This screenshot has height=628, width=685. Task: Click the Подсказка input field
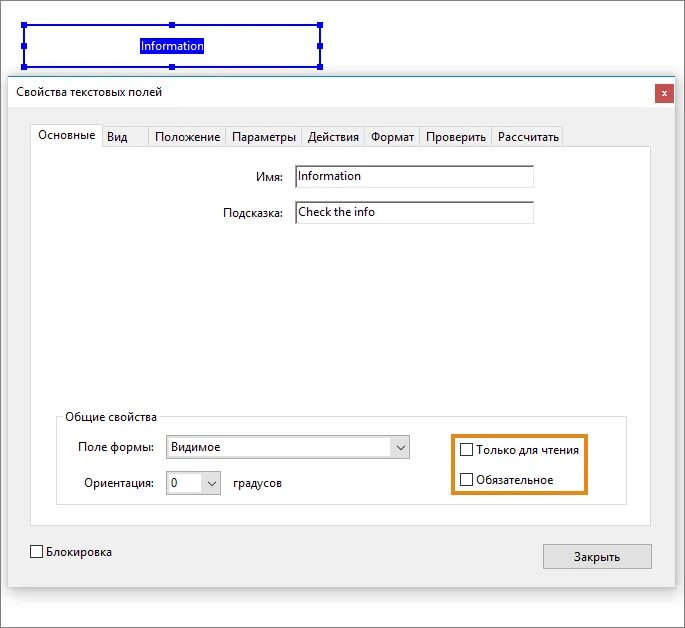tap(414, 212)
